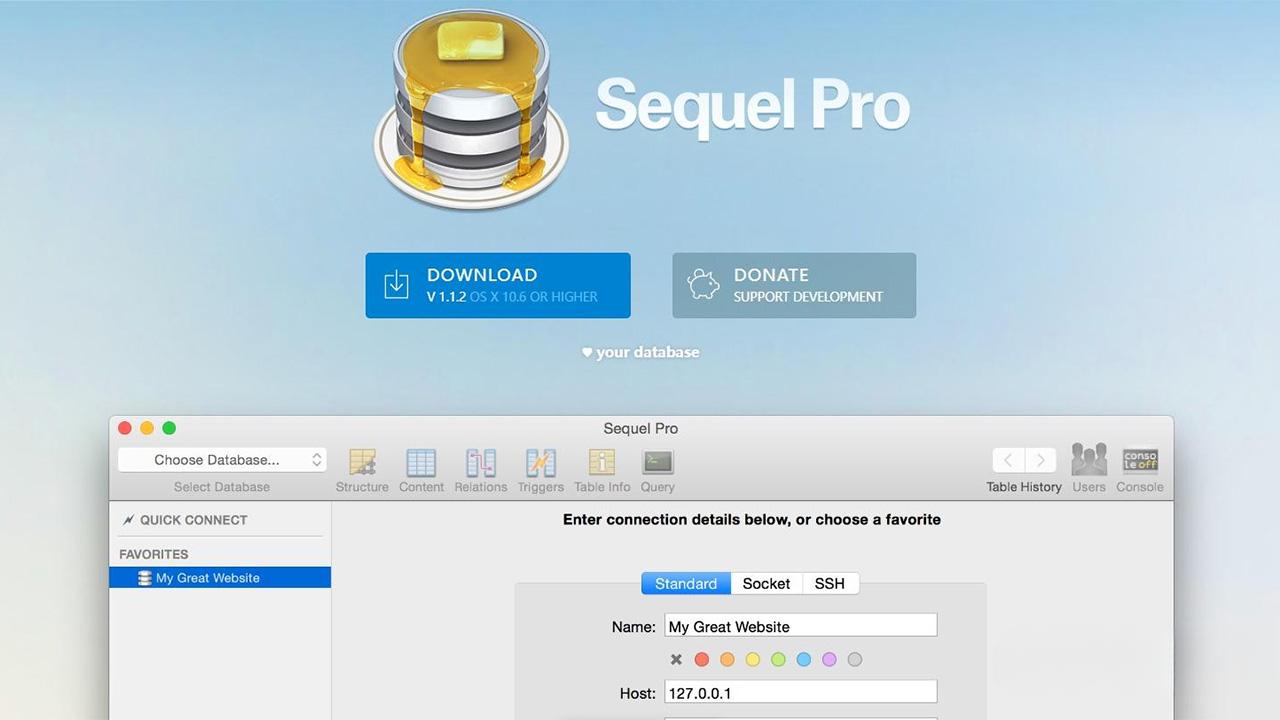Expand the Choose Database dropdown
This screenshot has height=720, width=1280.
click(222, 460)
